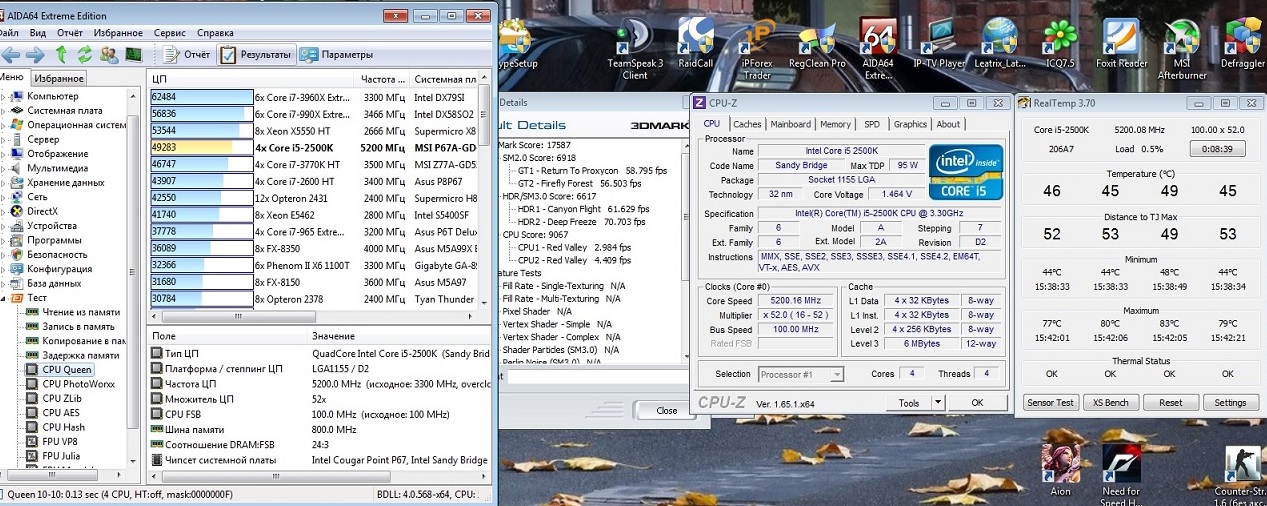Viewport: 1267px width, 506px height.
Task: Expand the Компьютер tree node
Action: point(4,96)
